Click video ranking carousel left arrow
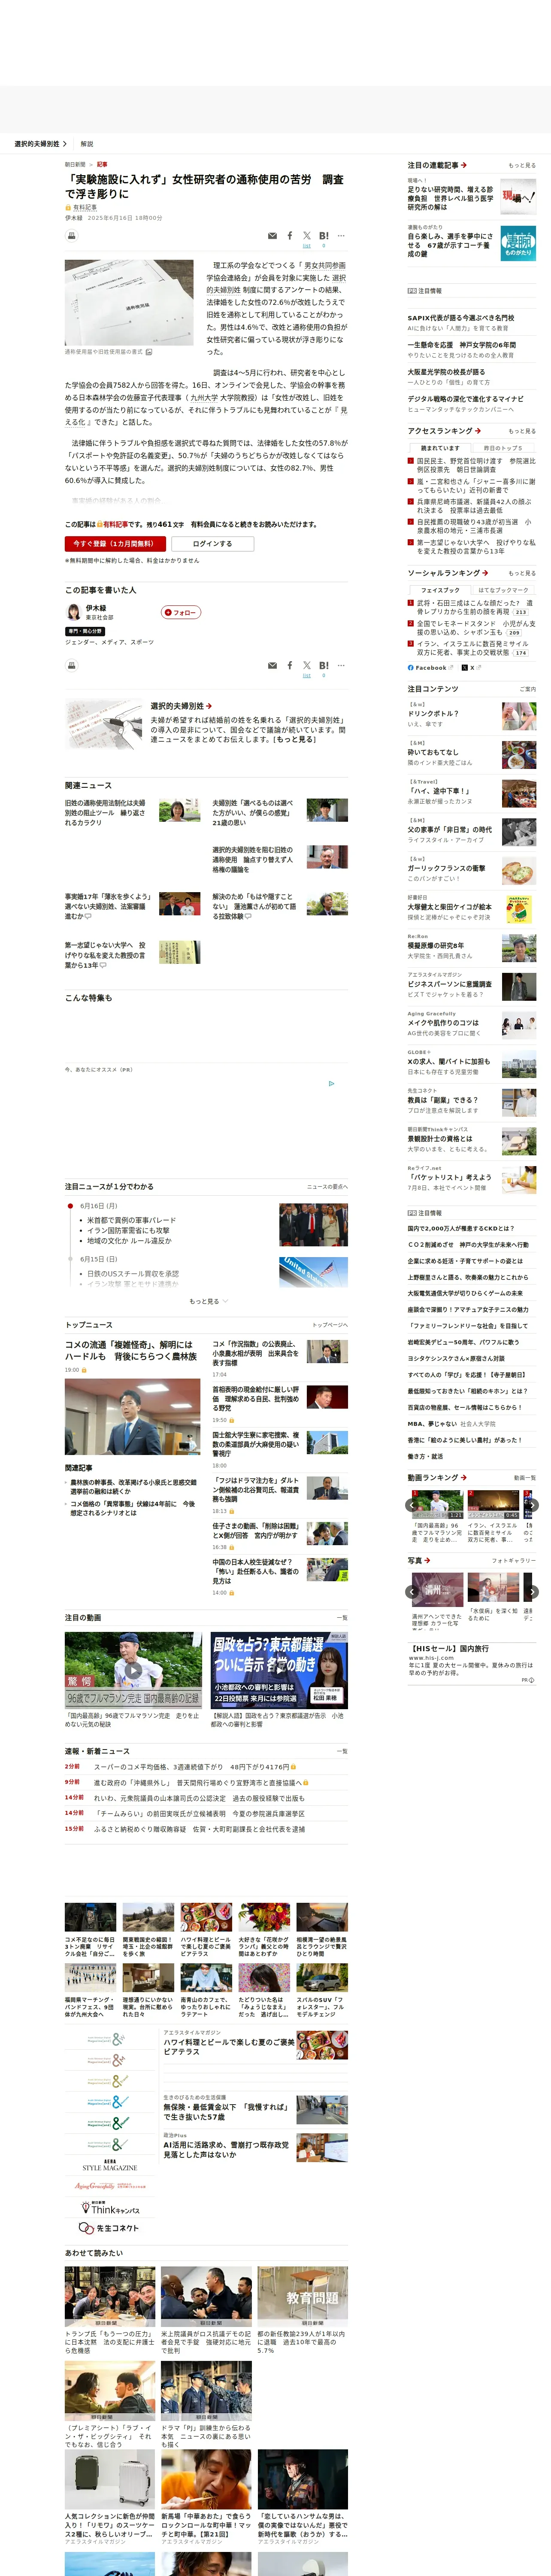This screenshot has width=551, height=2576. point(412,1504)
